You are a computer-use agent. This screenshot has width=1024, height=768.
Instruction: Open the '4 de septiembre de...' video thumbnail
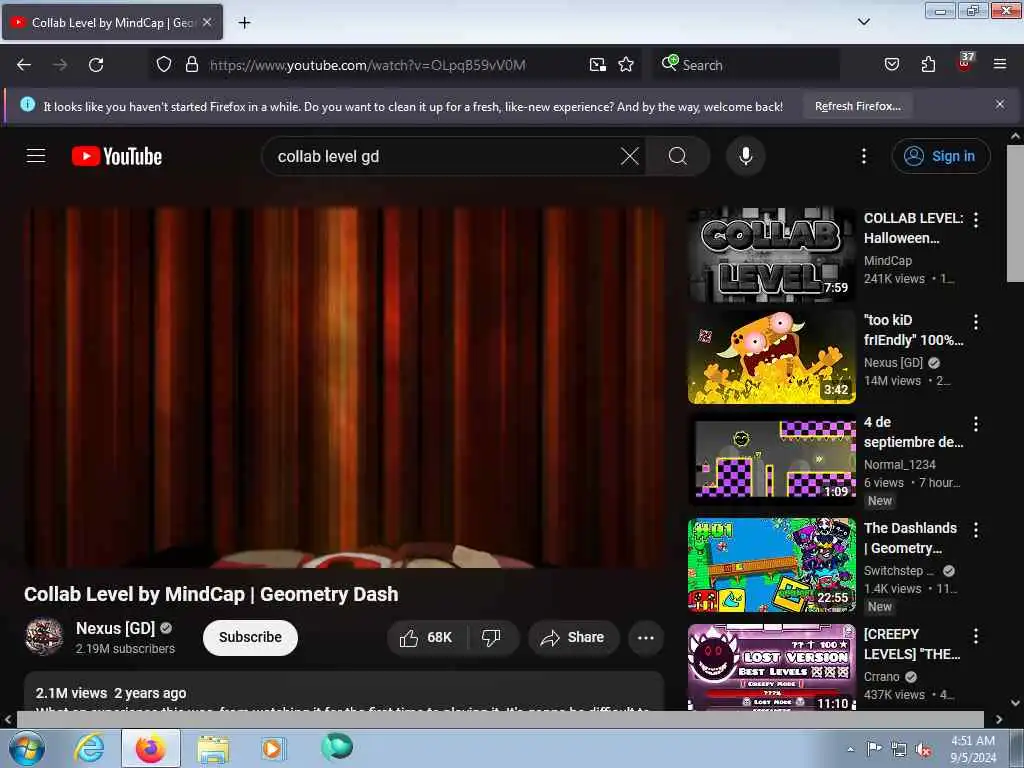tap(771, 459)
